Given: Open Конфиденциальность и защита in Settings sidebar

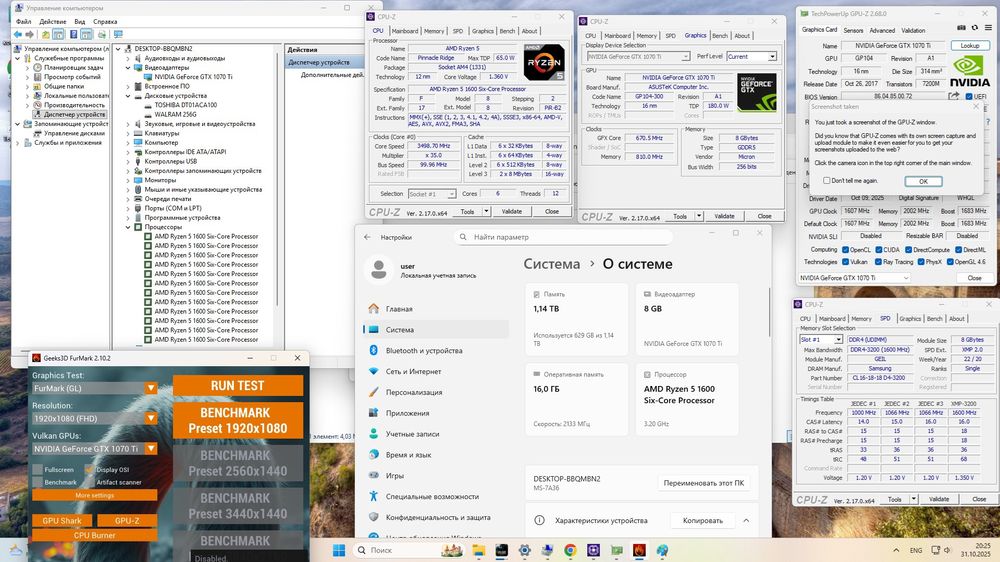Looking at the screenshot, I should pos(436,517).
